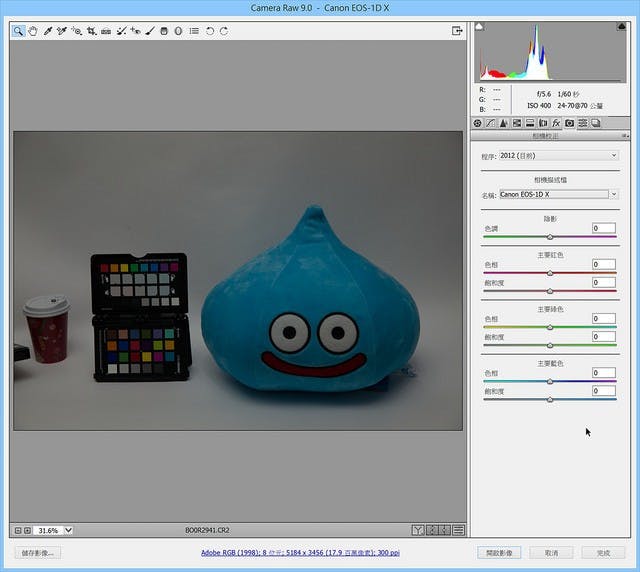Click the blue primary saturation value field
The image size is (640, 572).
(604, 391)
